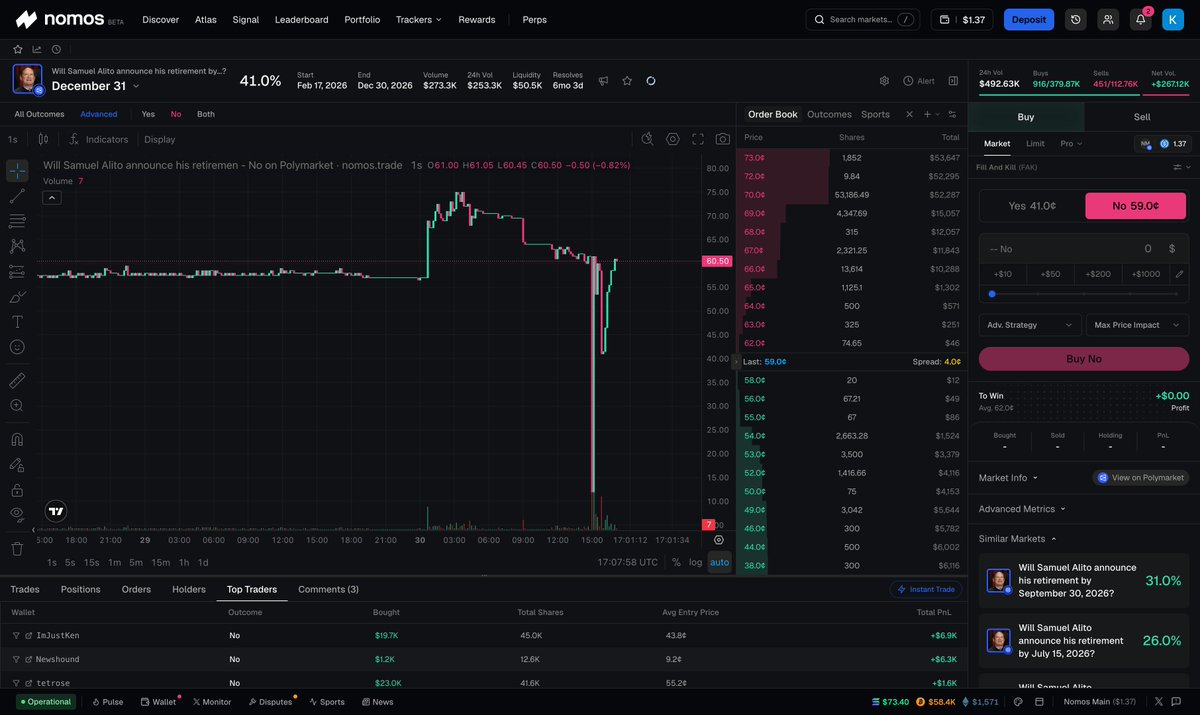Screen dimensions: 1200x715
Task: Hide all drawings with eye icon
Action: (x=17, y=515)
